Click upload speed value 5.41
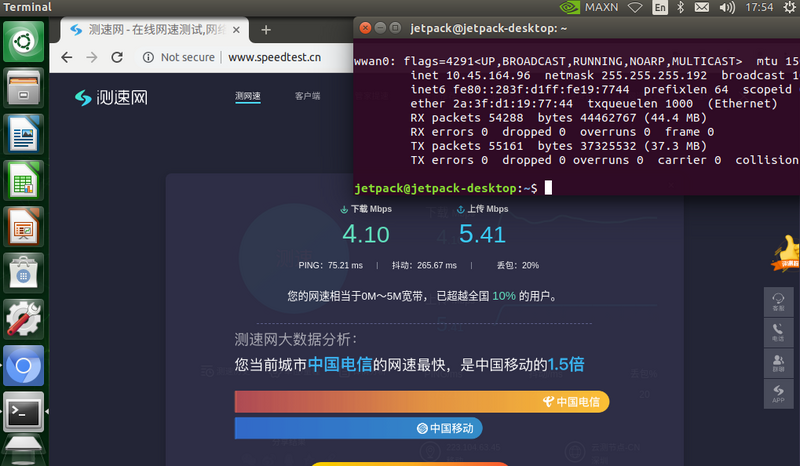 click(482, 234)
